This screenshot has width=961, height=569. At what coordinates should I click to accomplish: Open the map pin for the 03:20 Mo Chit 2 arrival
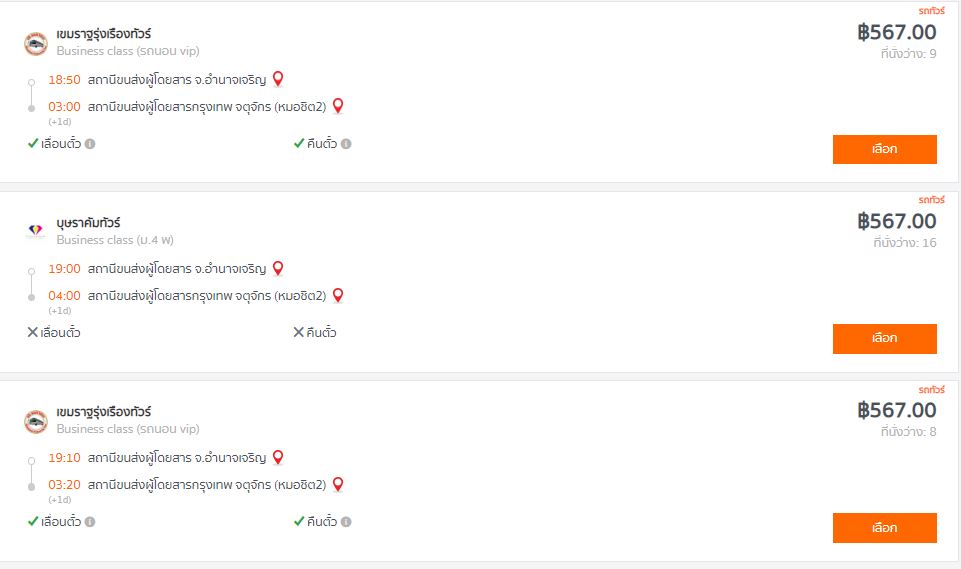[x=338, y=484]
